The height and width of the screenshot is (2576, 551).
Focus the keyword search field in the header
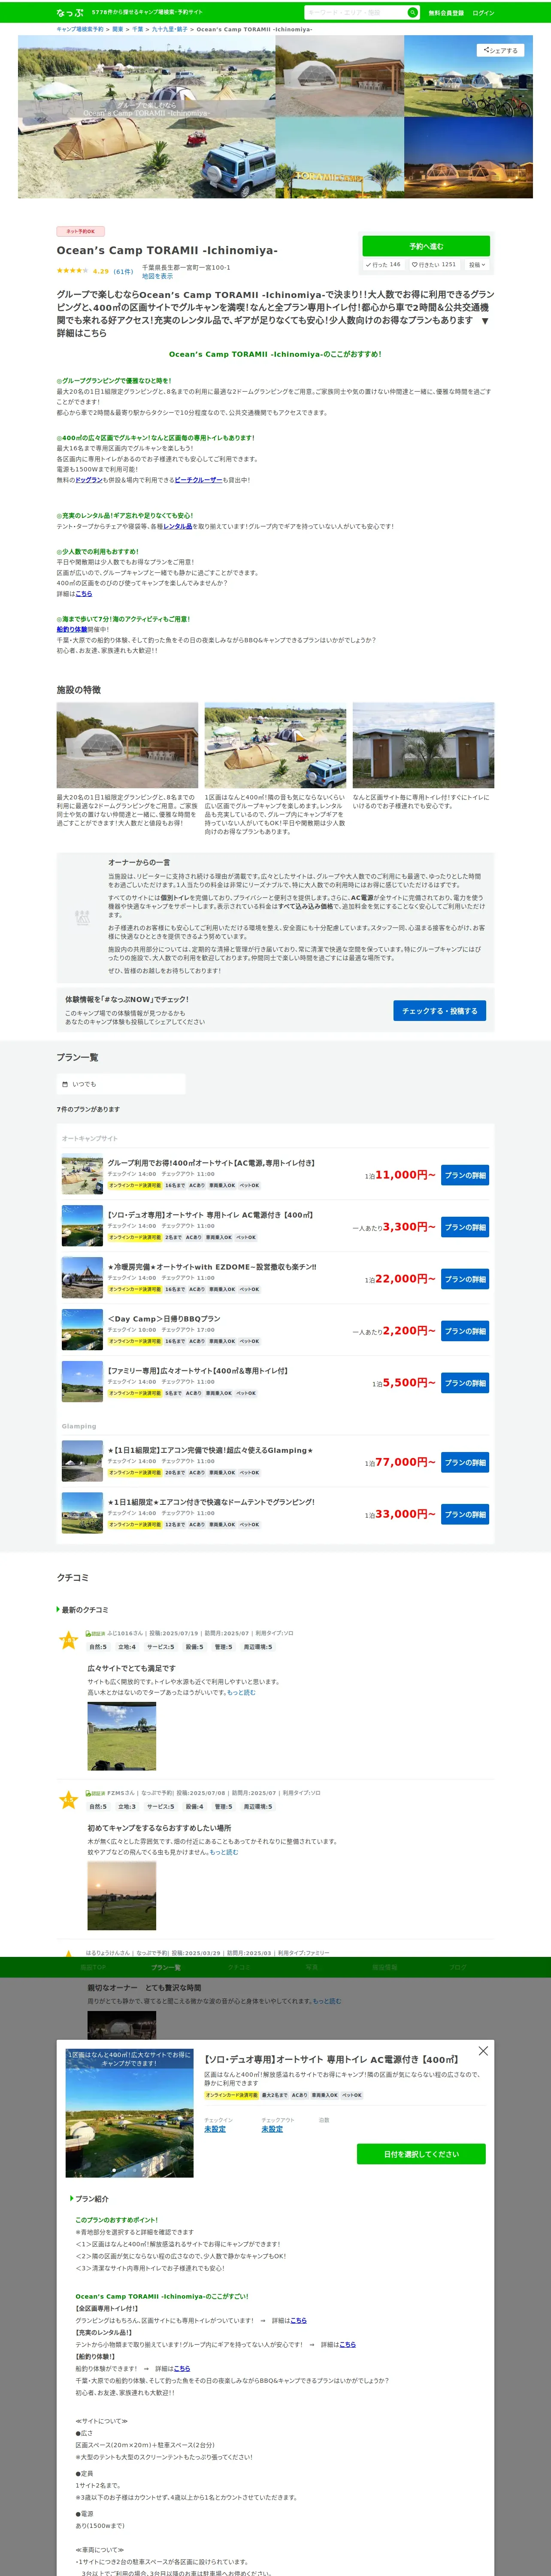[x=356, y=13]
